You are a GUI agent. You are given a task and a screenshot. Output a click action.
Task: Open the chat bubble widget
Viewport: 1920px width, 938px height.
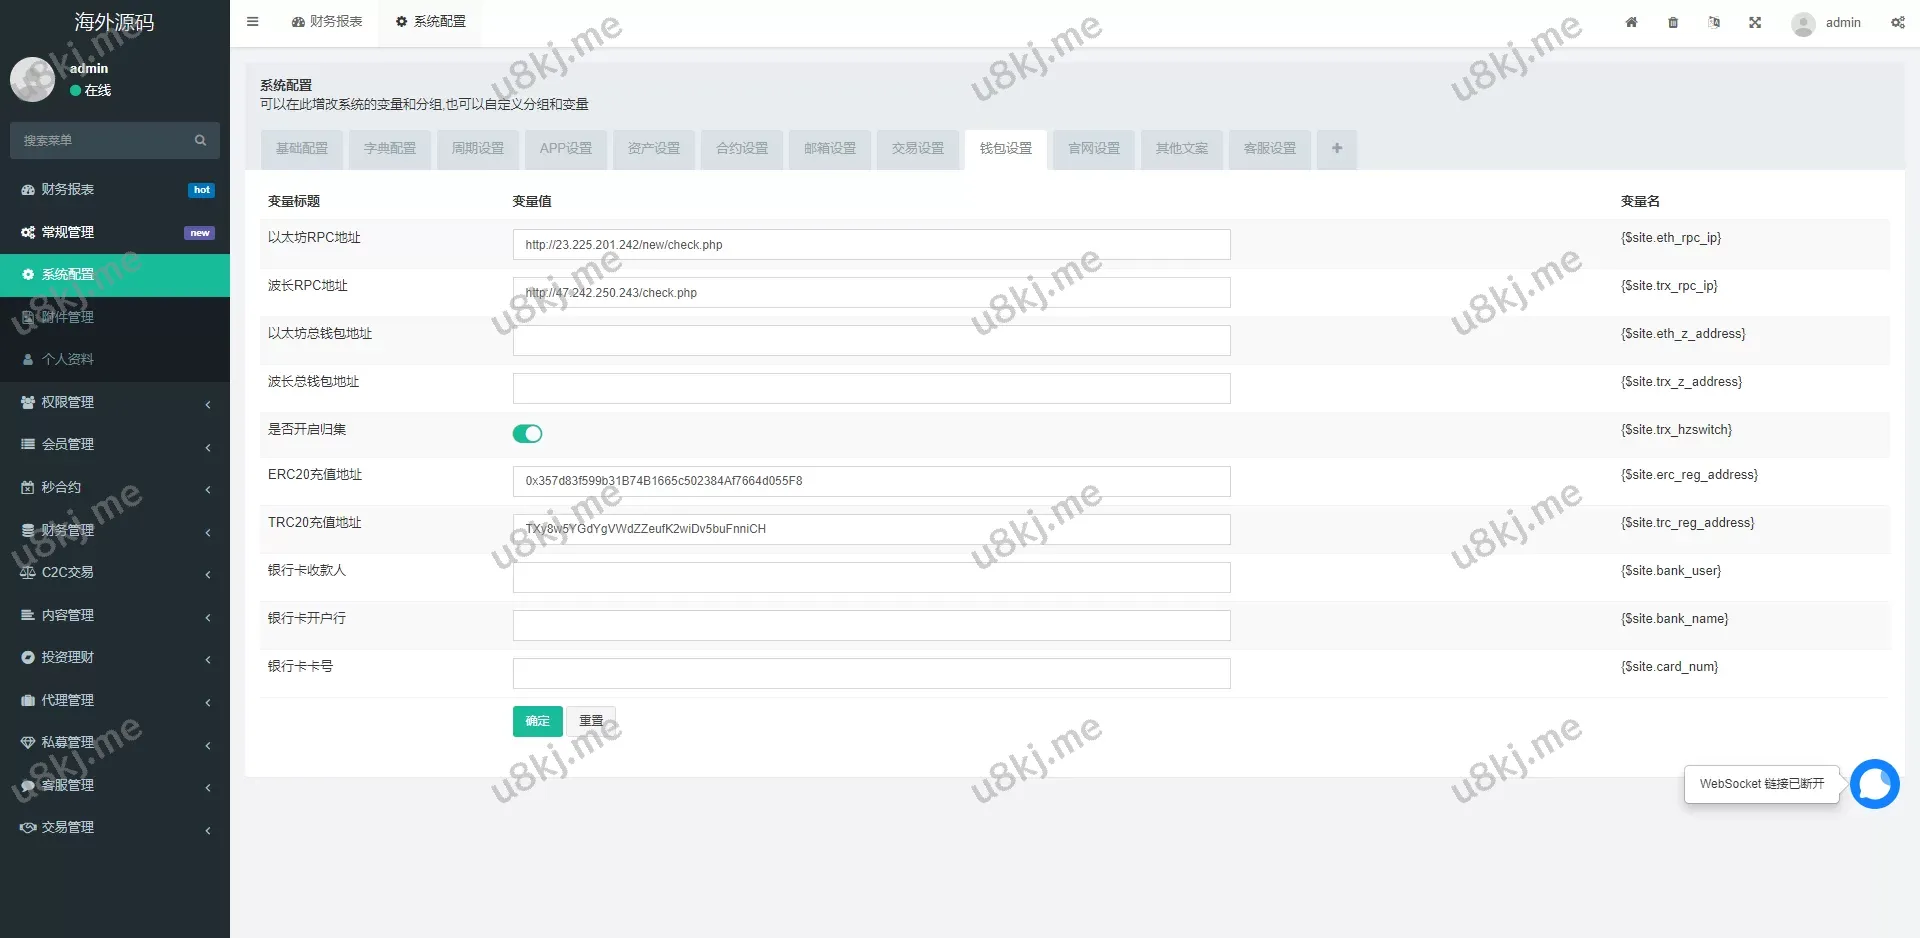pyautogui.click(x=1874, y=784)
